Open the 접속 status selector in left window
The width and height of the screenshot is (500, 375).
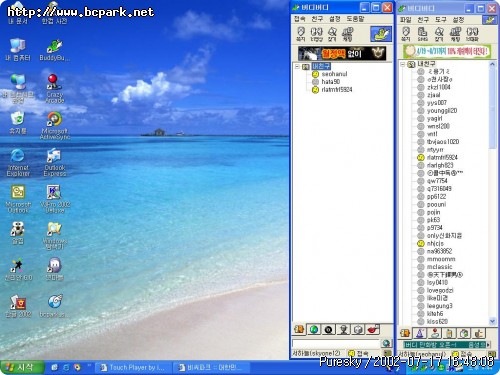[x=358, y=353]
